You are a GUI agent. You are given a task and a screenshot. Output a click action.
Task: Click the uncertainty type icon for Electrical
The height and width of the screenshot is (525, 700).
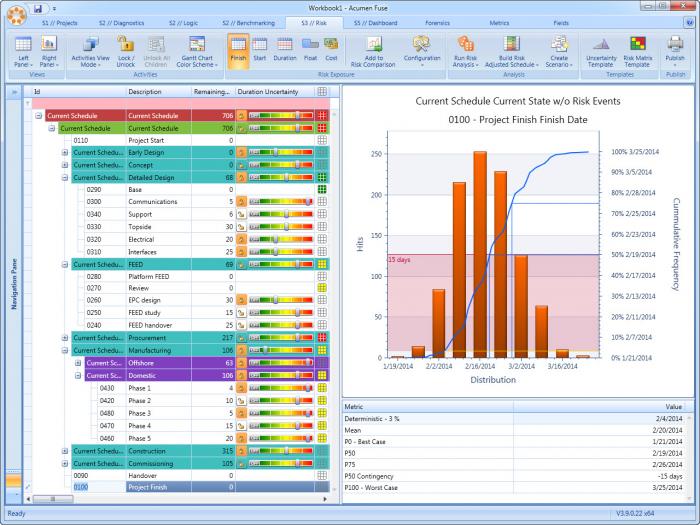pyautogui.click(x=242, y=239)
